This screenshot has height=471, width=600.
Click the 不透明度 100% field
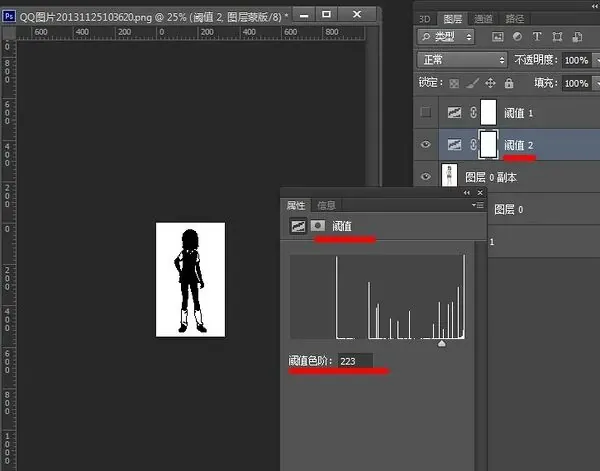coord(576,60)
